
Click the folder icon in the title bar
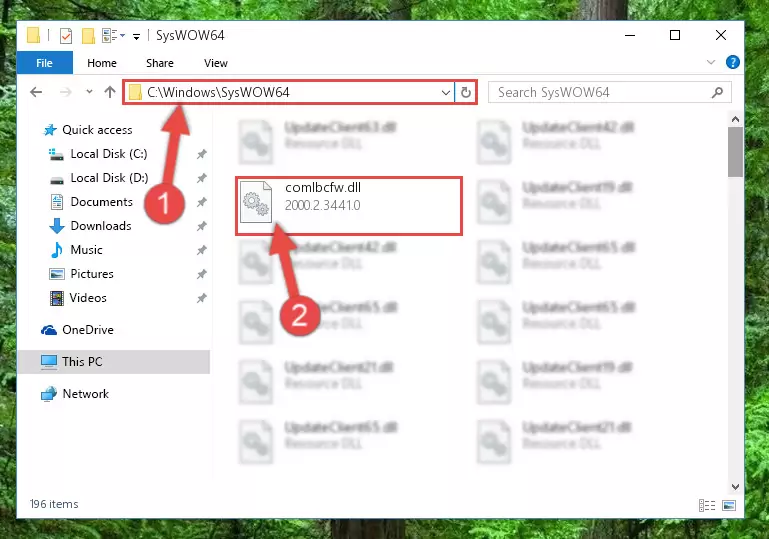pyautogui.click(x=33, y=35)
